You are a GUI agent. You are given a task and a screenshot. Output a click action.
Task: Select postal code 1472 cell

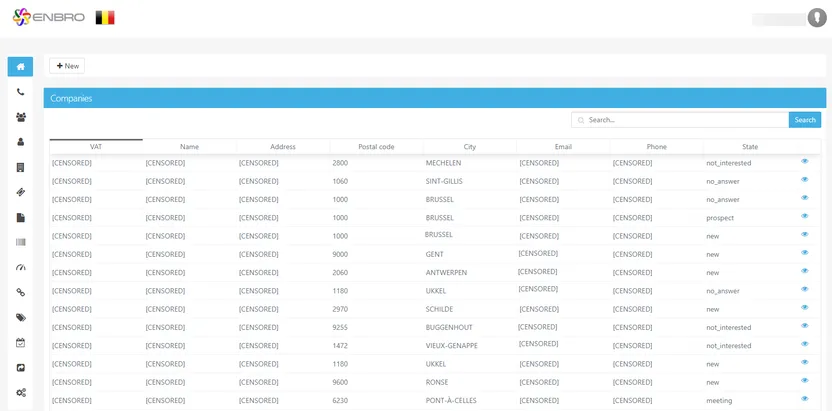coord(340,346)
